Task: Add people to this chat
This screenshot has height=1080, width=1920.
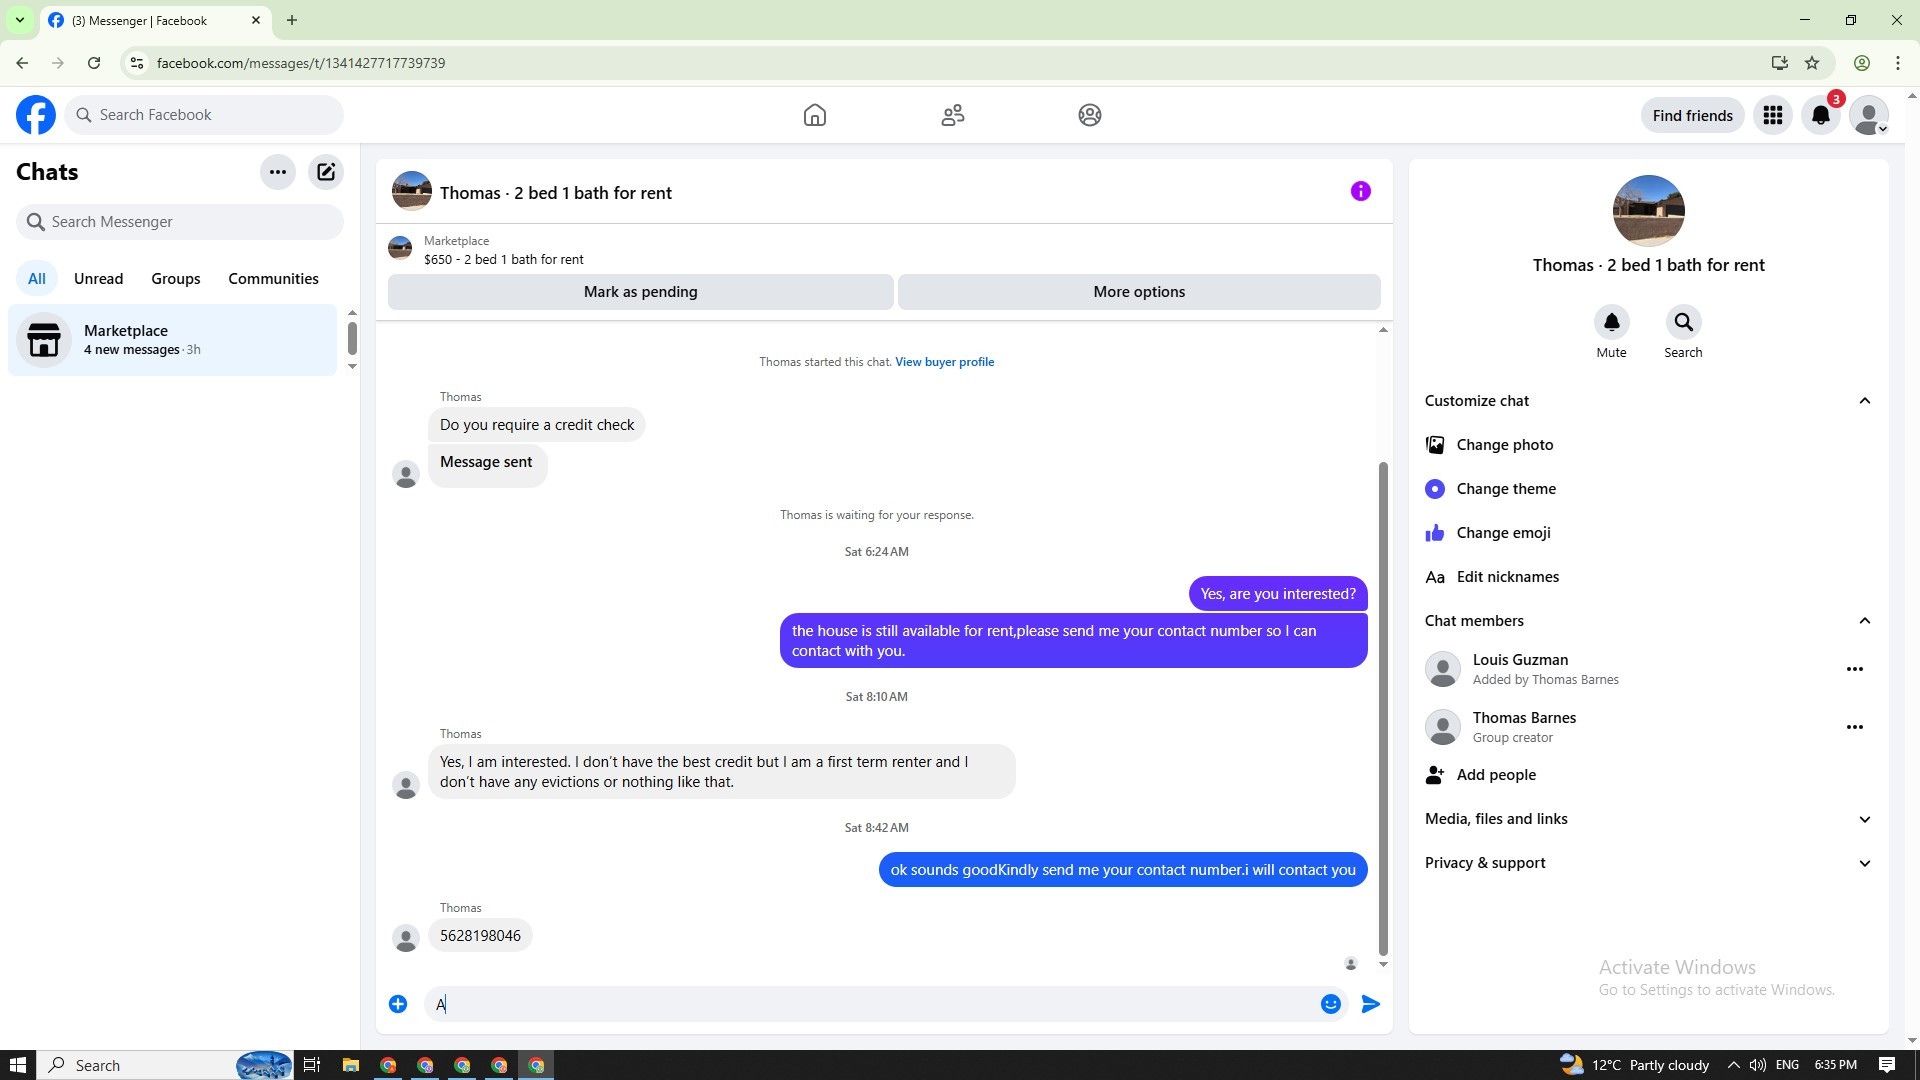Action: click(1648, 775)
